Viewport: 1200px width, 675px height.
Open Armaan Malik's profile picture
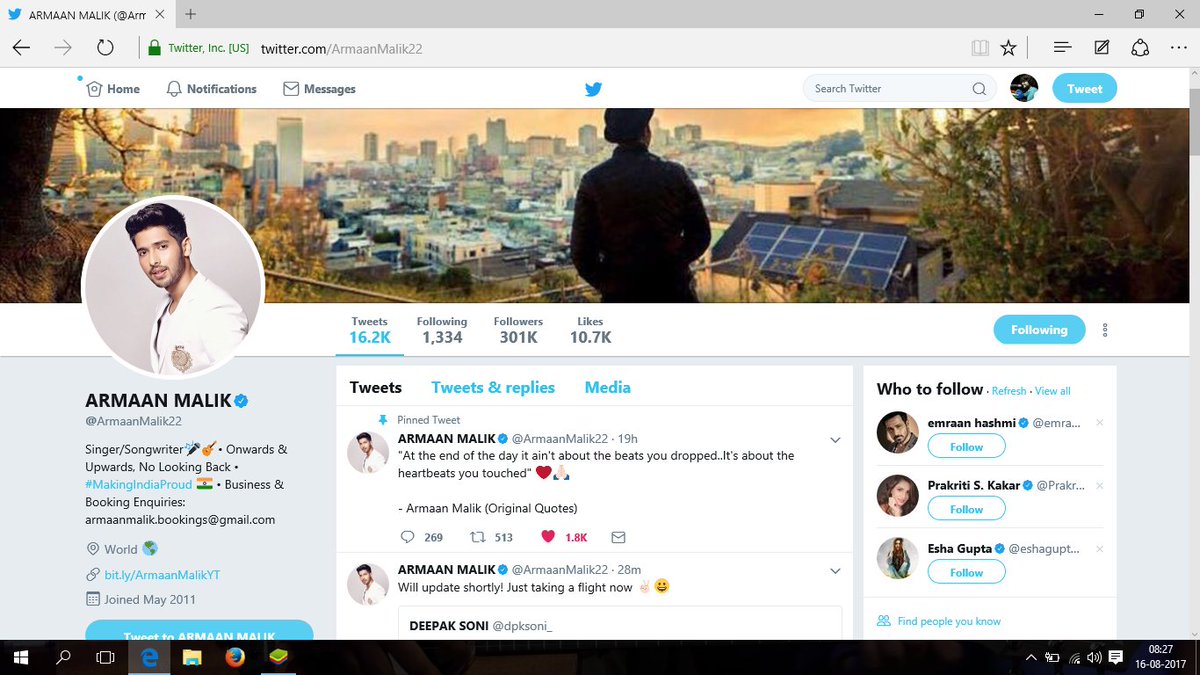coord(173,287)
